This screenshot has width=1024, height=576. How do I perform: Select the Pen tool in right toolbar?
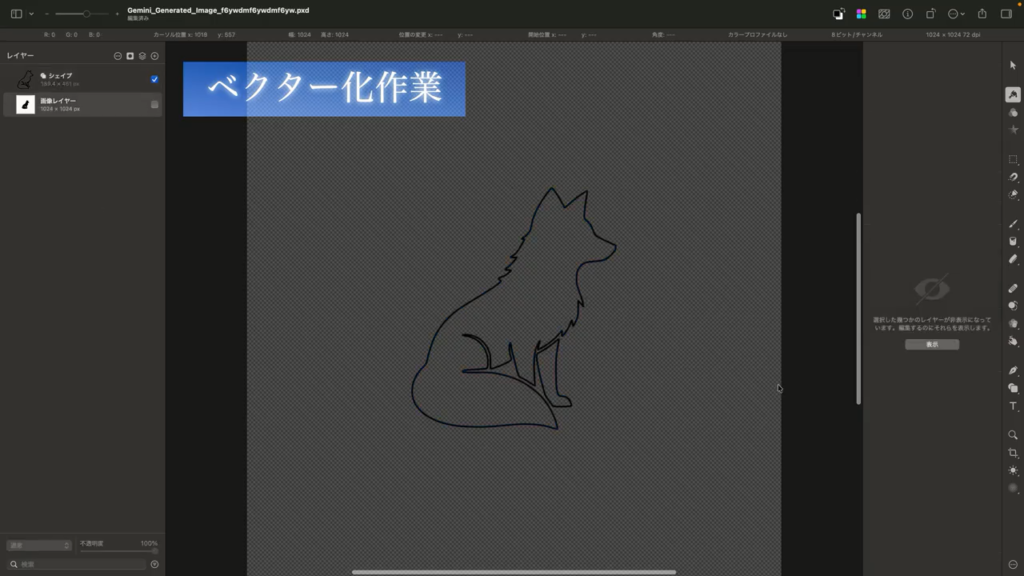click(1013, 370)
